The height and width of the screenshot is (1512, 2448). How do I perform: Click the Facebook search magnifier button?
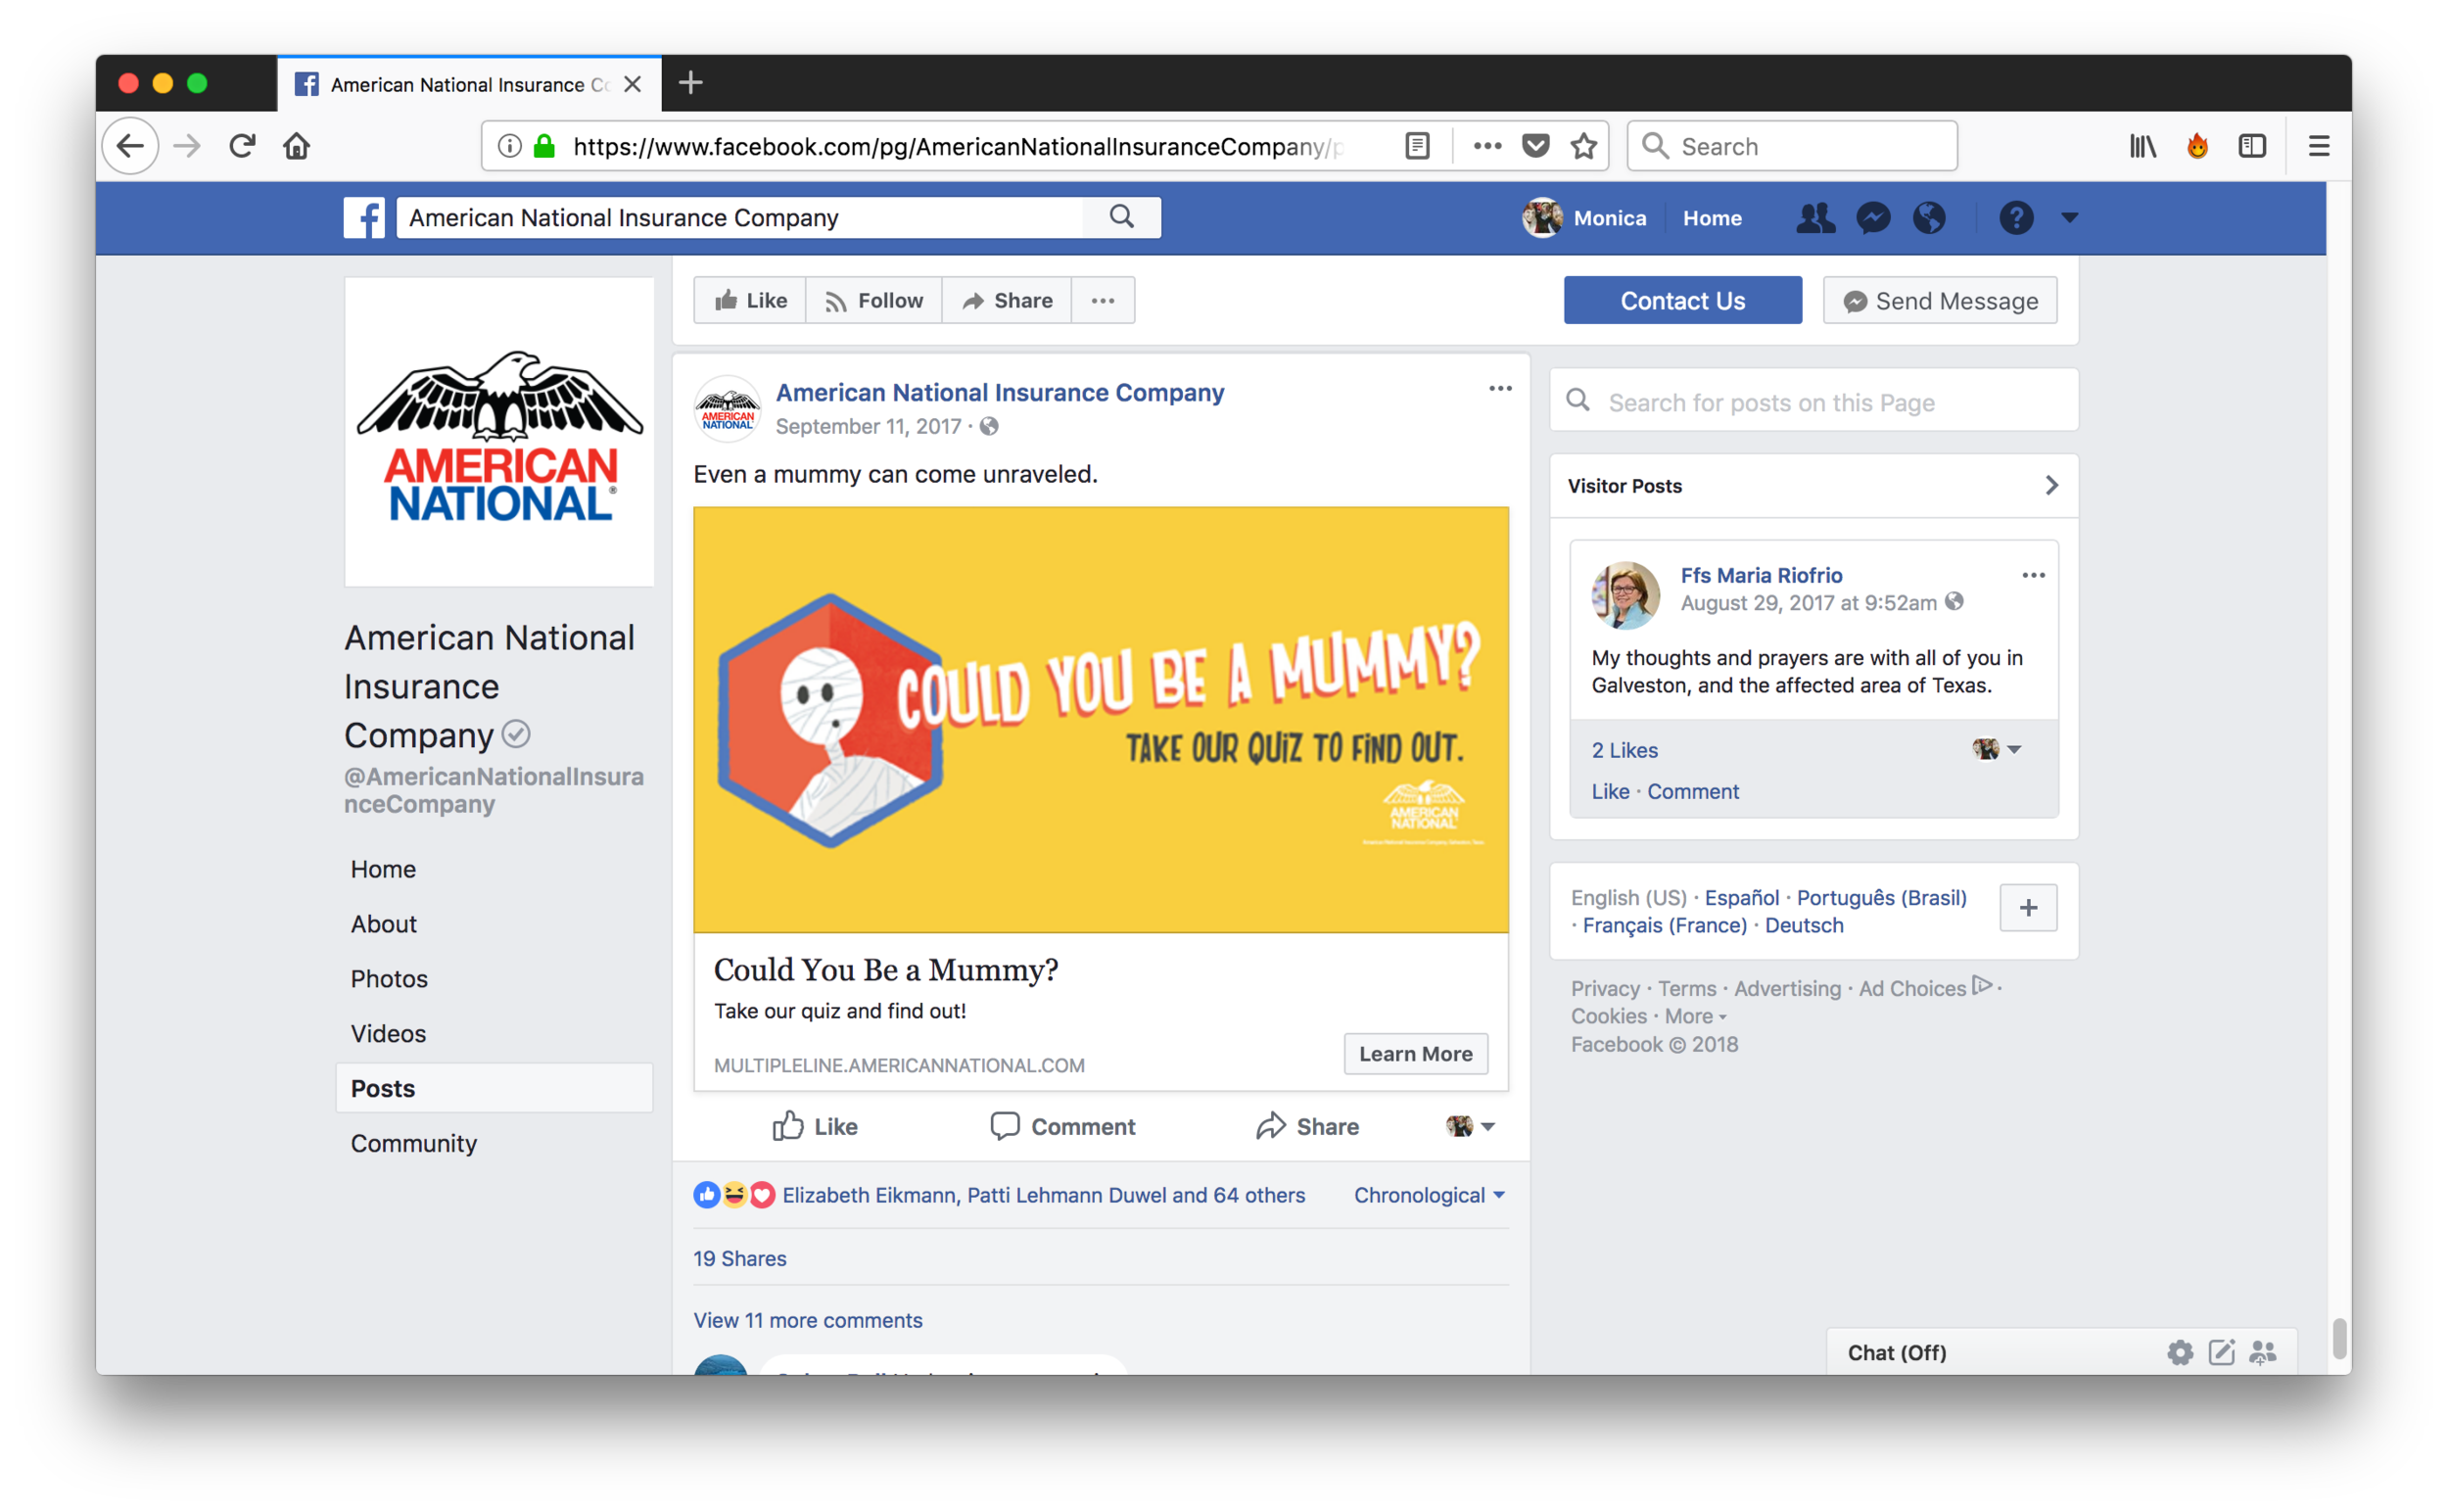point(1122,217)
